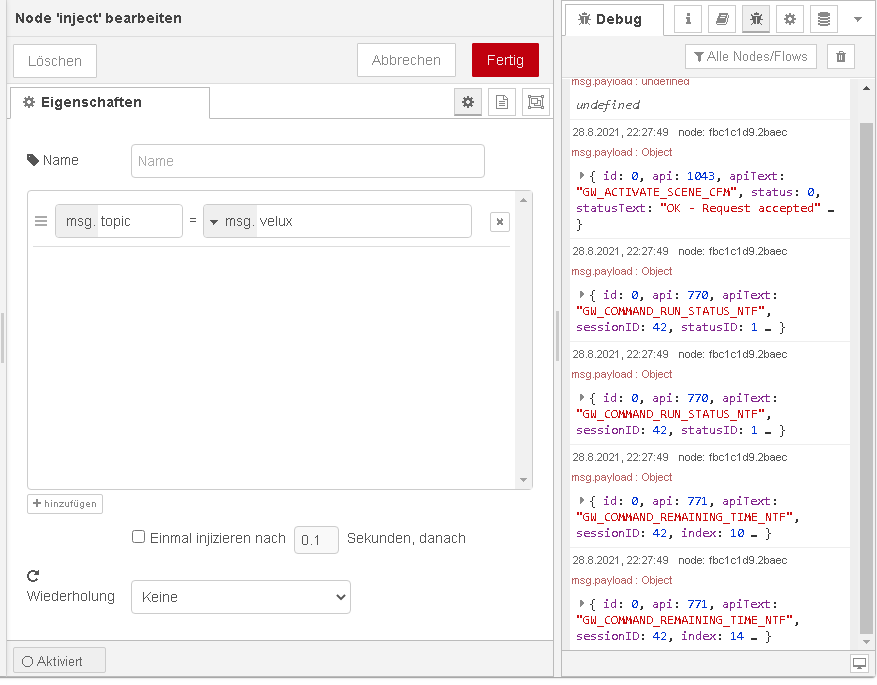Open the help book sidebar icon
This screenshot has width=877, height=685.
(721, 19)
